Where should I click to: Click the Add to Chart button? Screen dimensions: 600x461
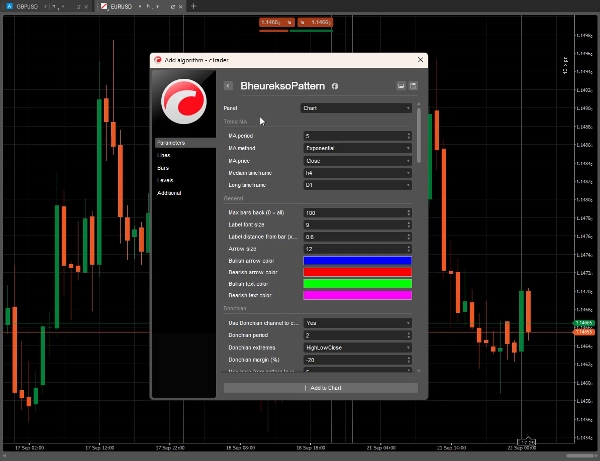click(x=321, y=388)
